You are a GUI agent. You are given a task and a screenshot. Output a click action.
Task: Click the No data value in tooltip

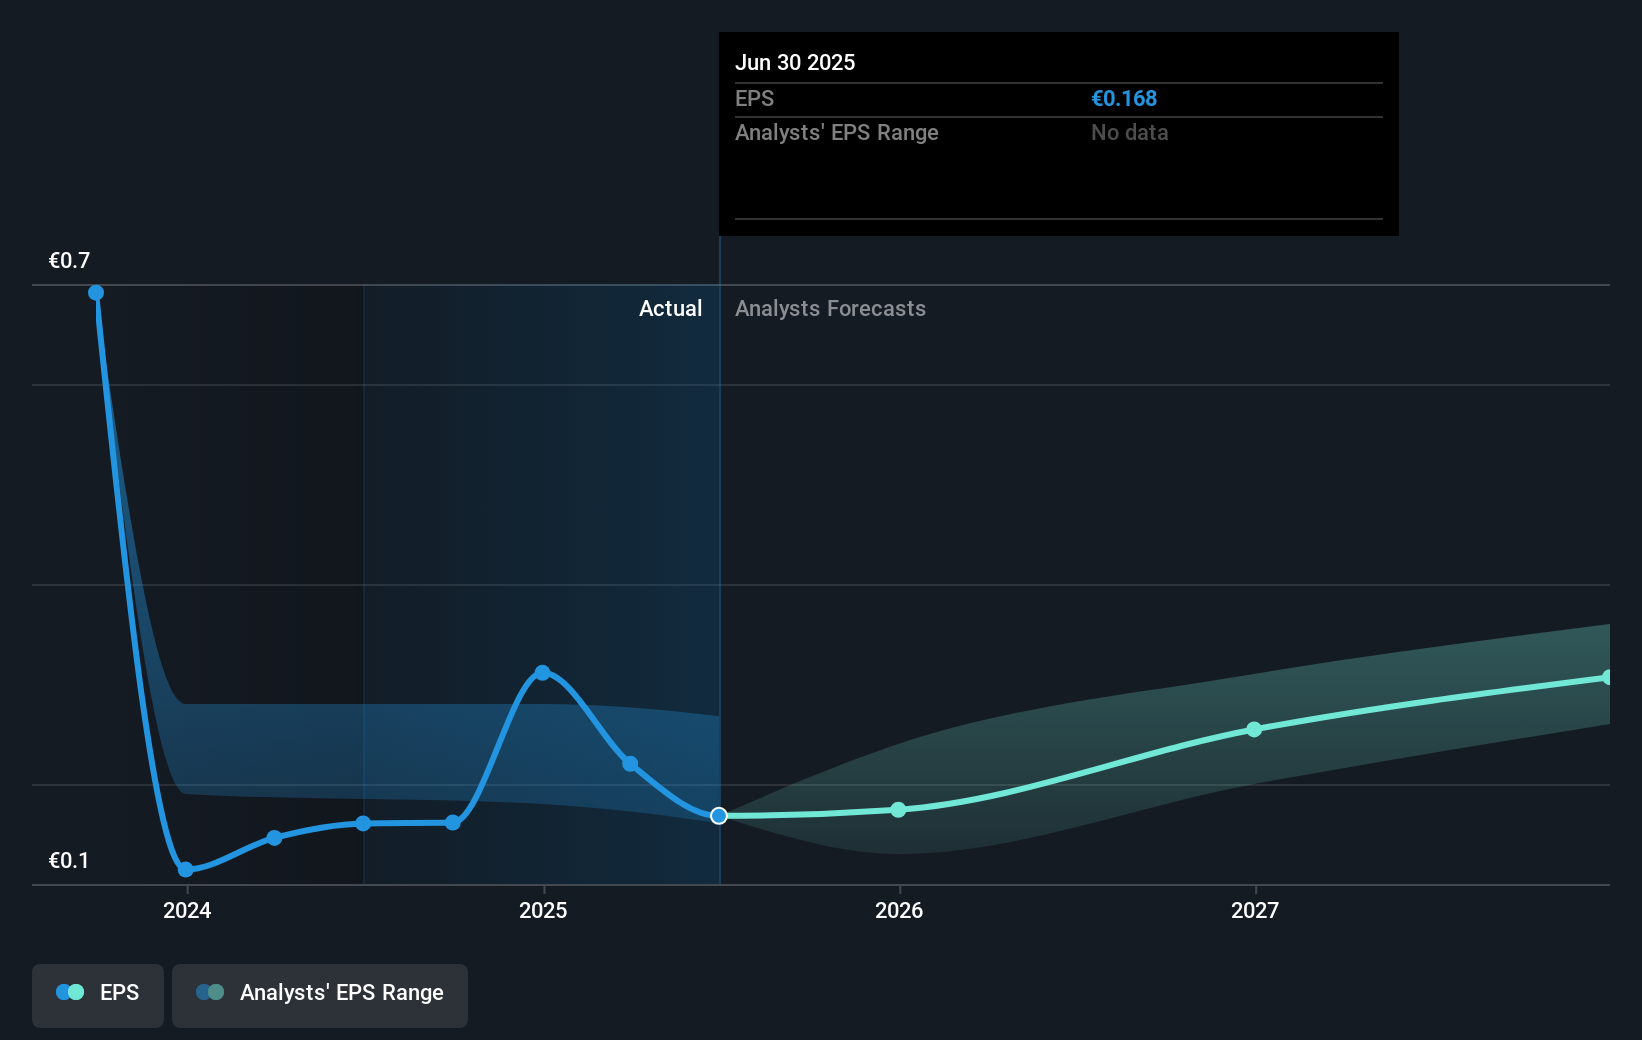pos(1130,133)
